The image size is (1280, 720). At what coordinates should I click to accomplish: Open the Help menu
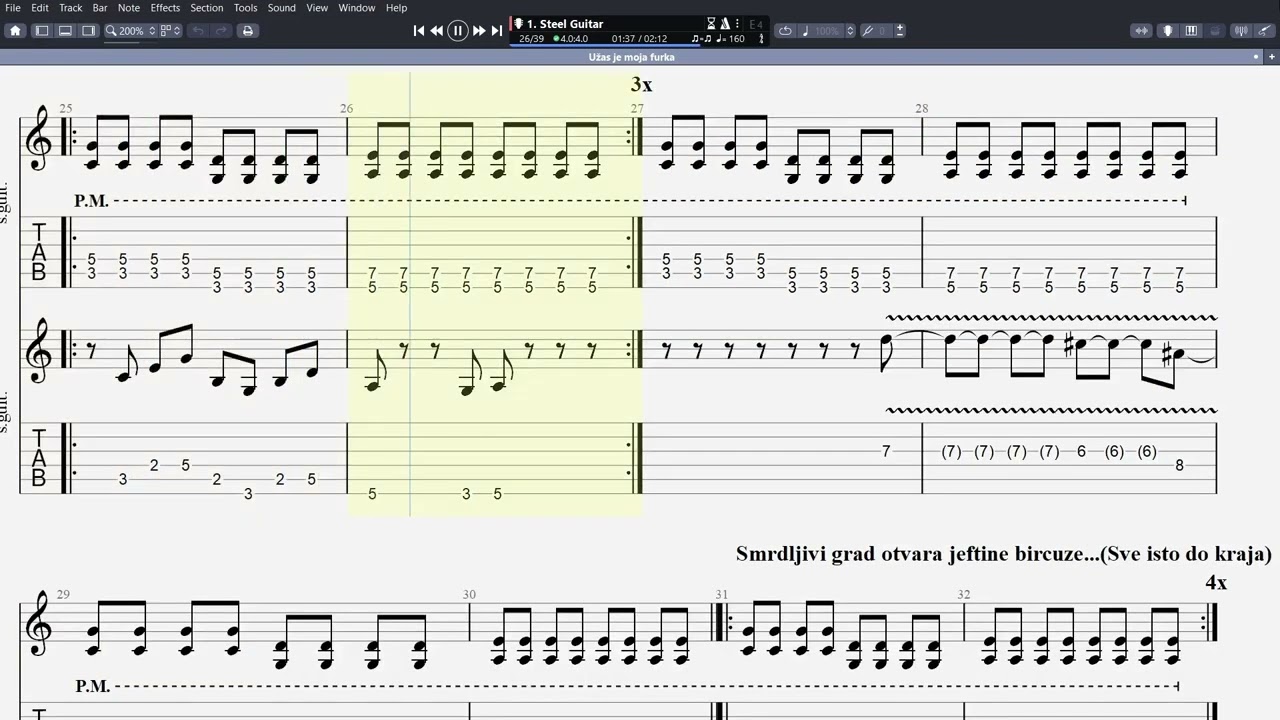397,8
